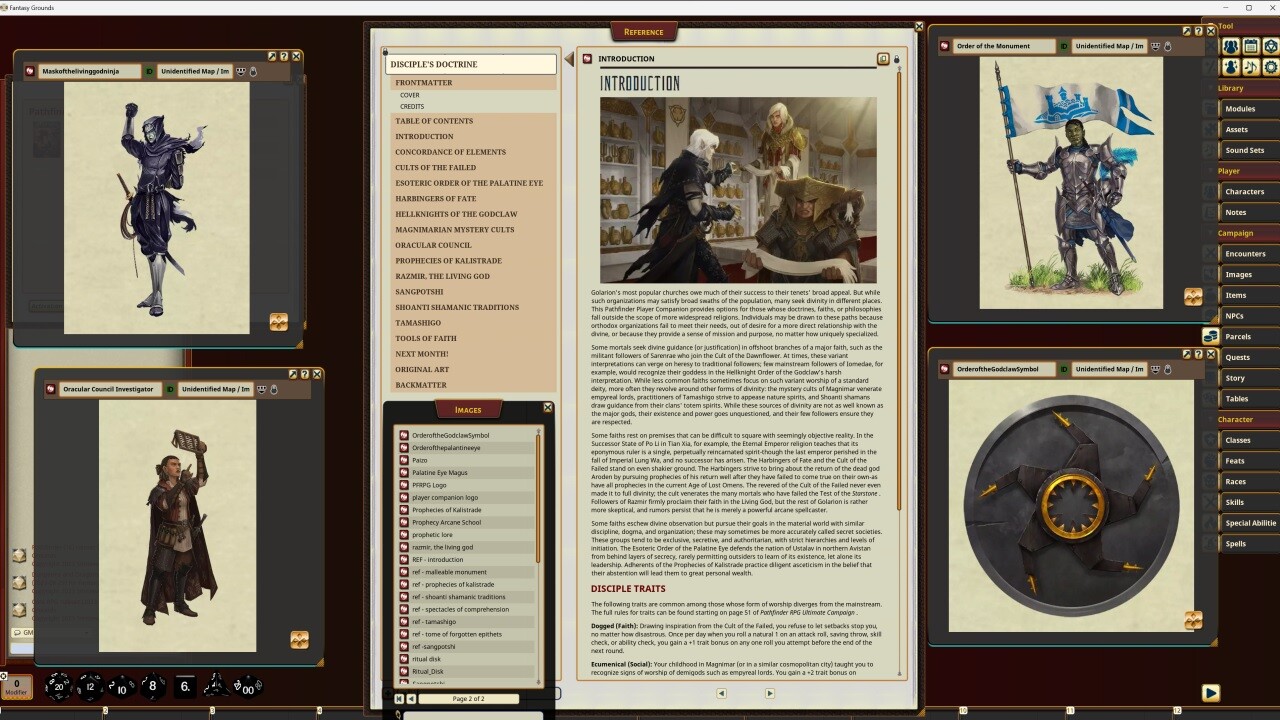The image size is (1280, 720).
Task: Click the chat bubble on Maskofthelivinggodninja window
Action: [x=241, y=71]
